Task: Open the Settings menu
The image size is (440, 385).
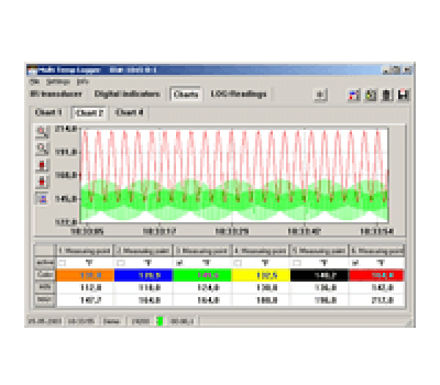Action: [x=58, y=82]
